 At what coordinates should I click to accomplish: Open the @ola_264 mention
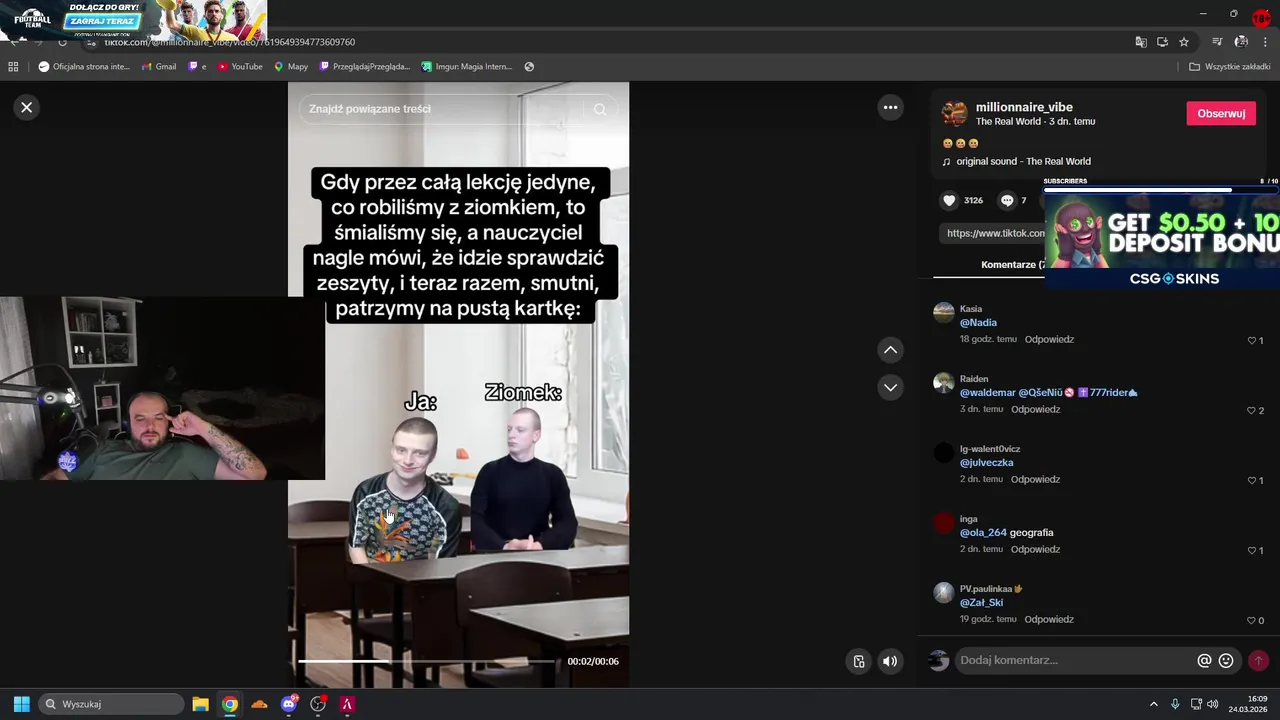[983, 533]
